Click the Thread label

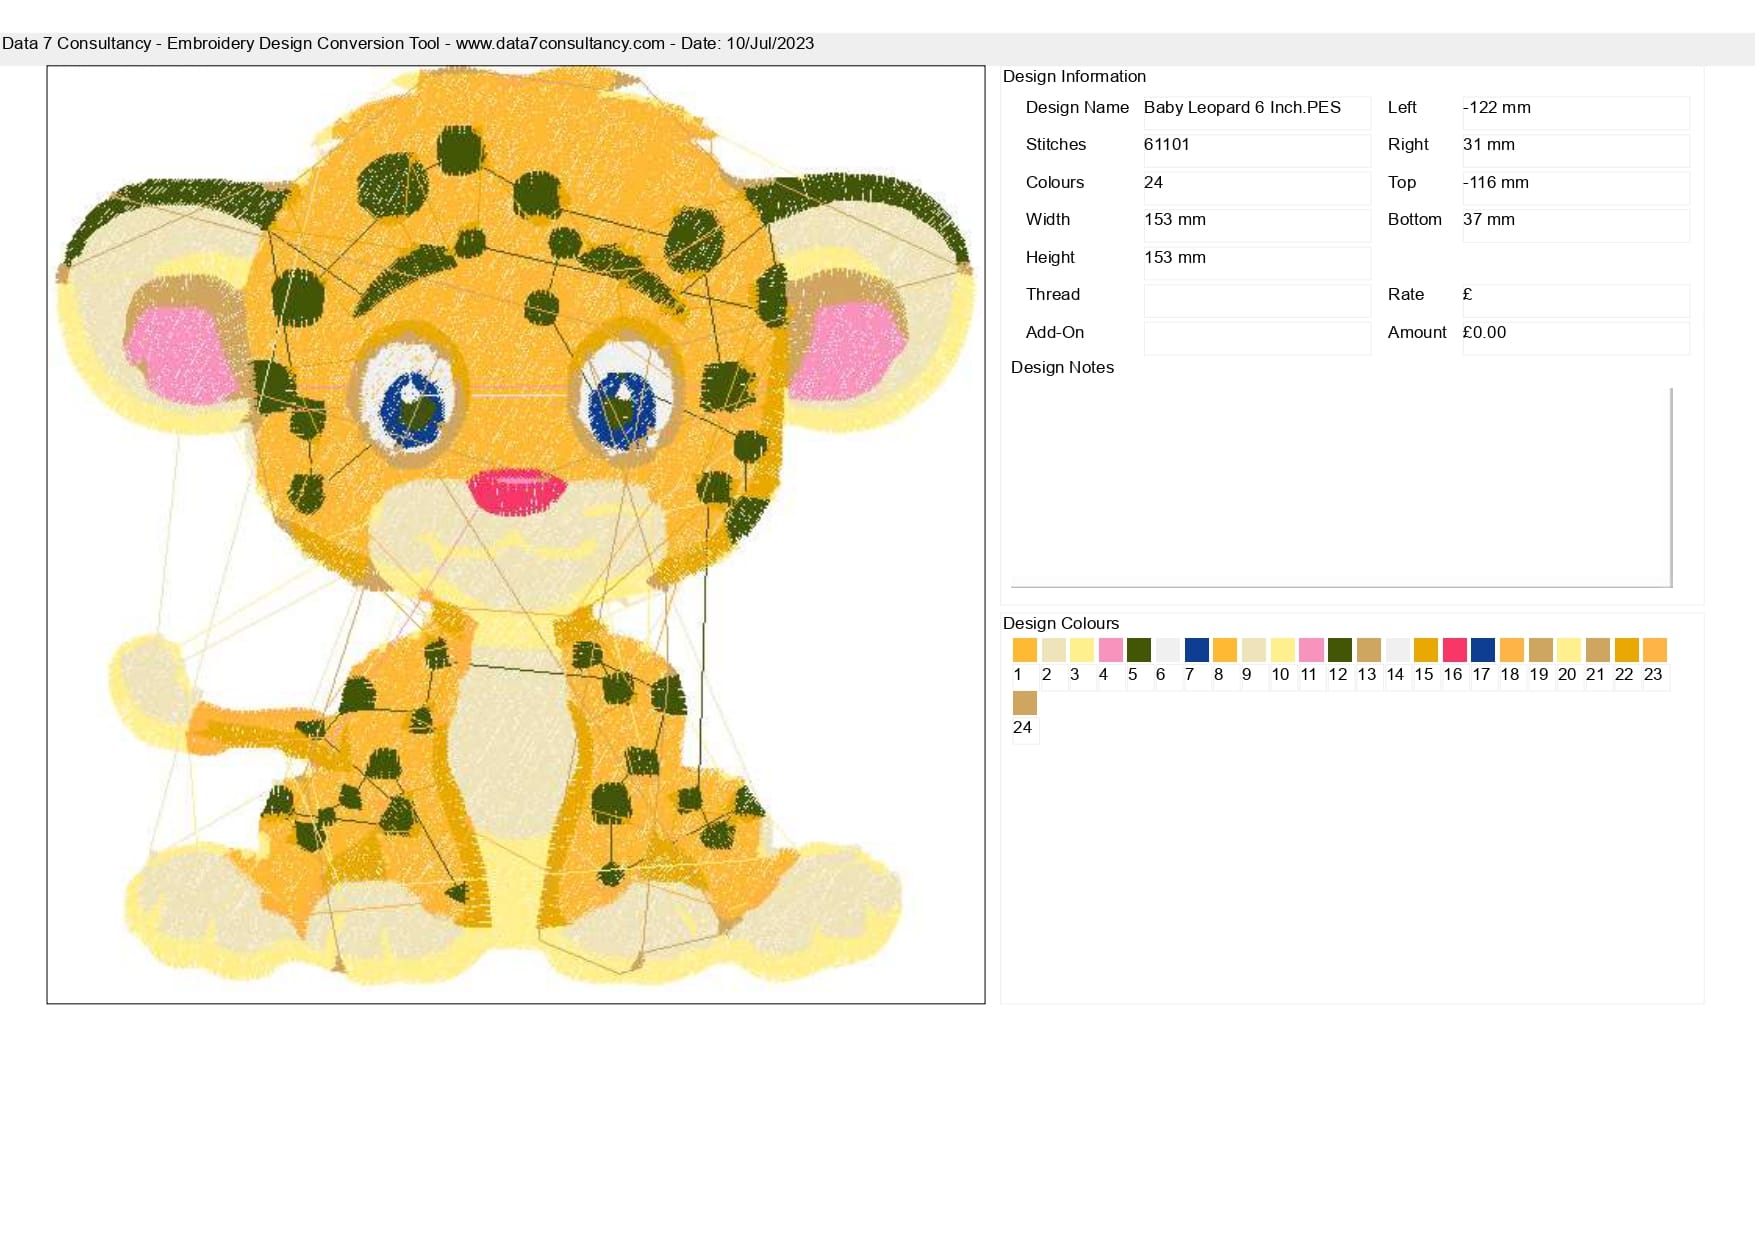point(1053,294)
